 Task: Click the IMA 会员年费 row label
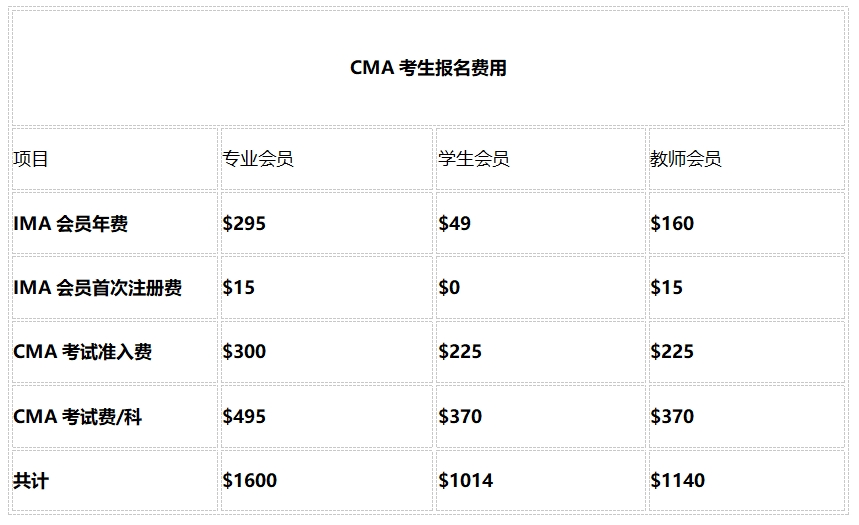(71, 223)
